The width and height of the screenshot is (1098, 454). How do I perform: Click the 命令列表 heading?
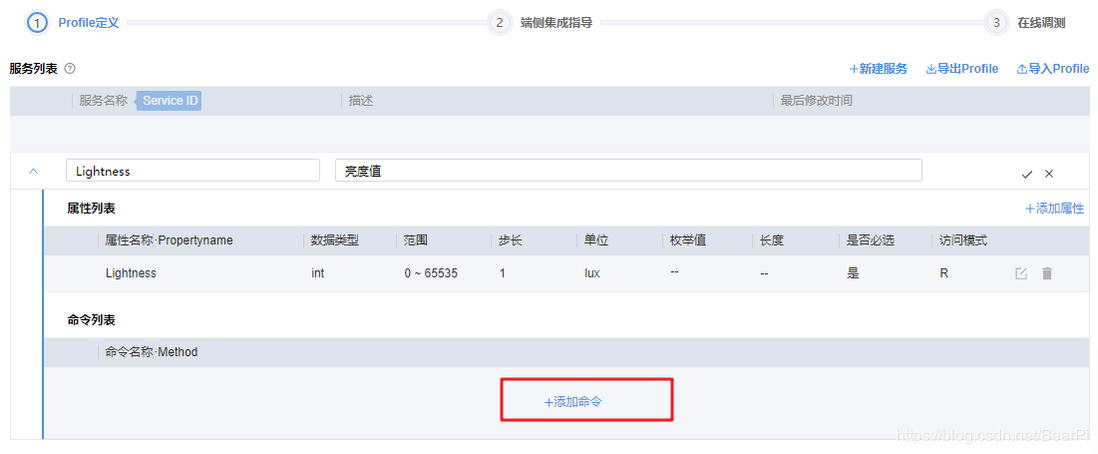[91, 320]
